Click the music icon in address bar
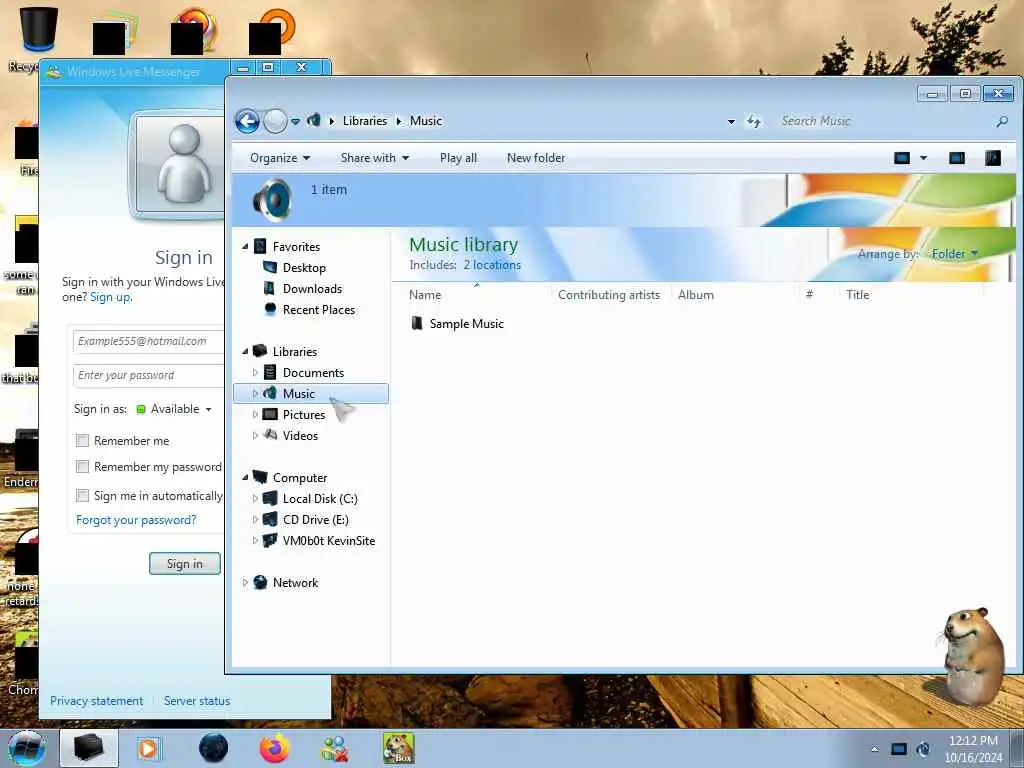The width and height of the screenshot is (1024, 768). click(314, 120)
